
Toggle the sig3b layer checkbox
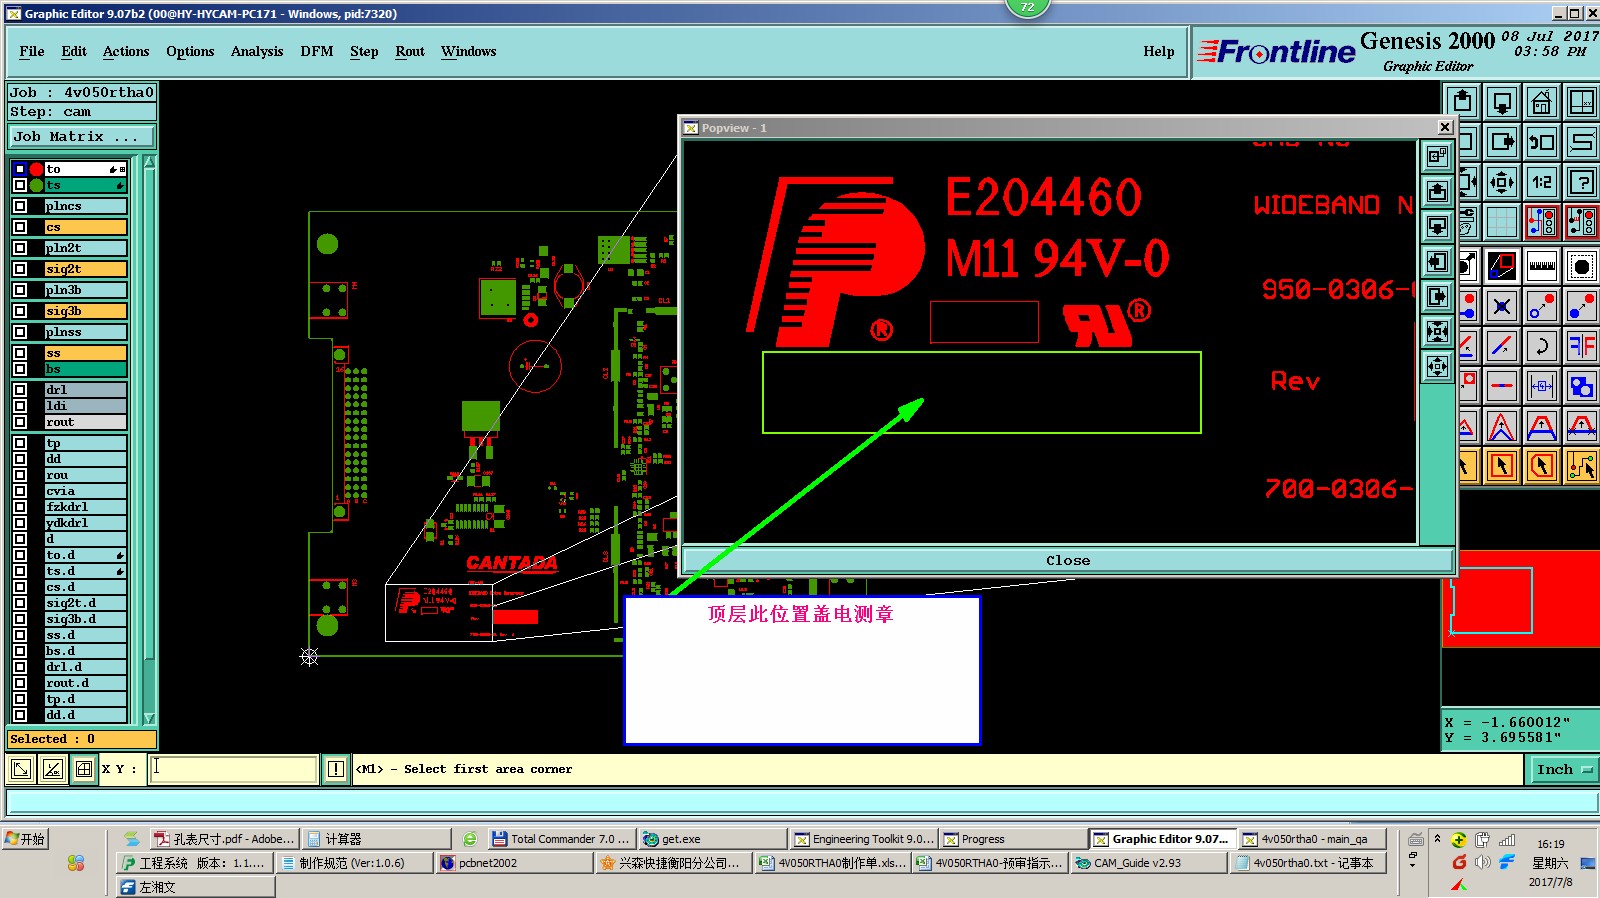coord(20,311)
